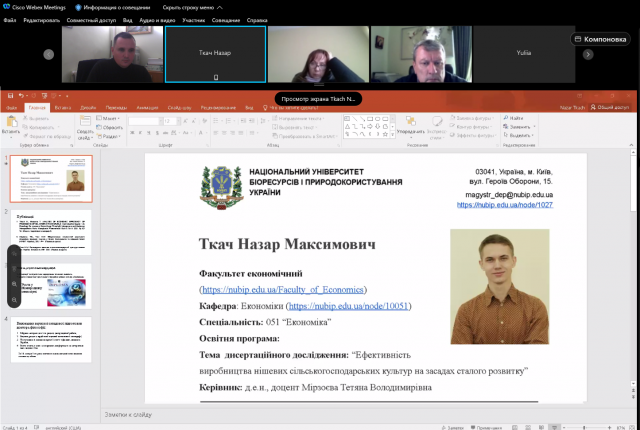Click Формат по образцу format painter
640x430 pixels.
(47, 136)
